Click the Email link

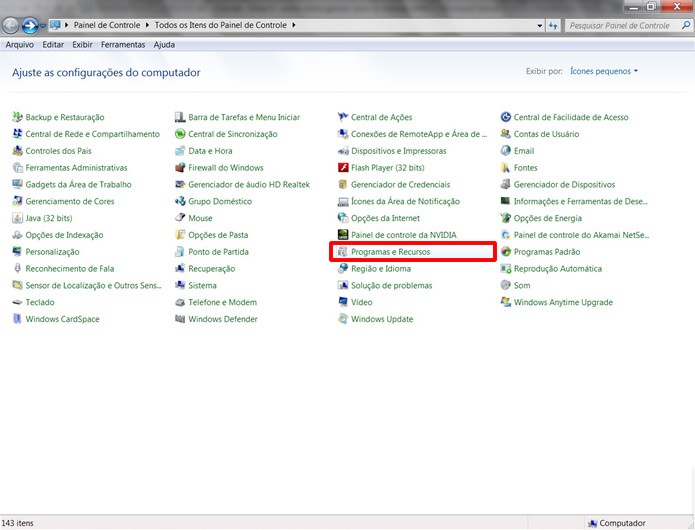[x=523, y=151]
